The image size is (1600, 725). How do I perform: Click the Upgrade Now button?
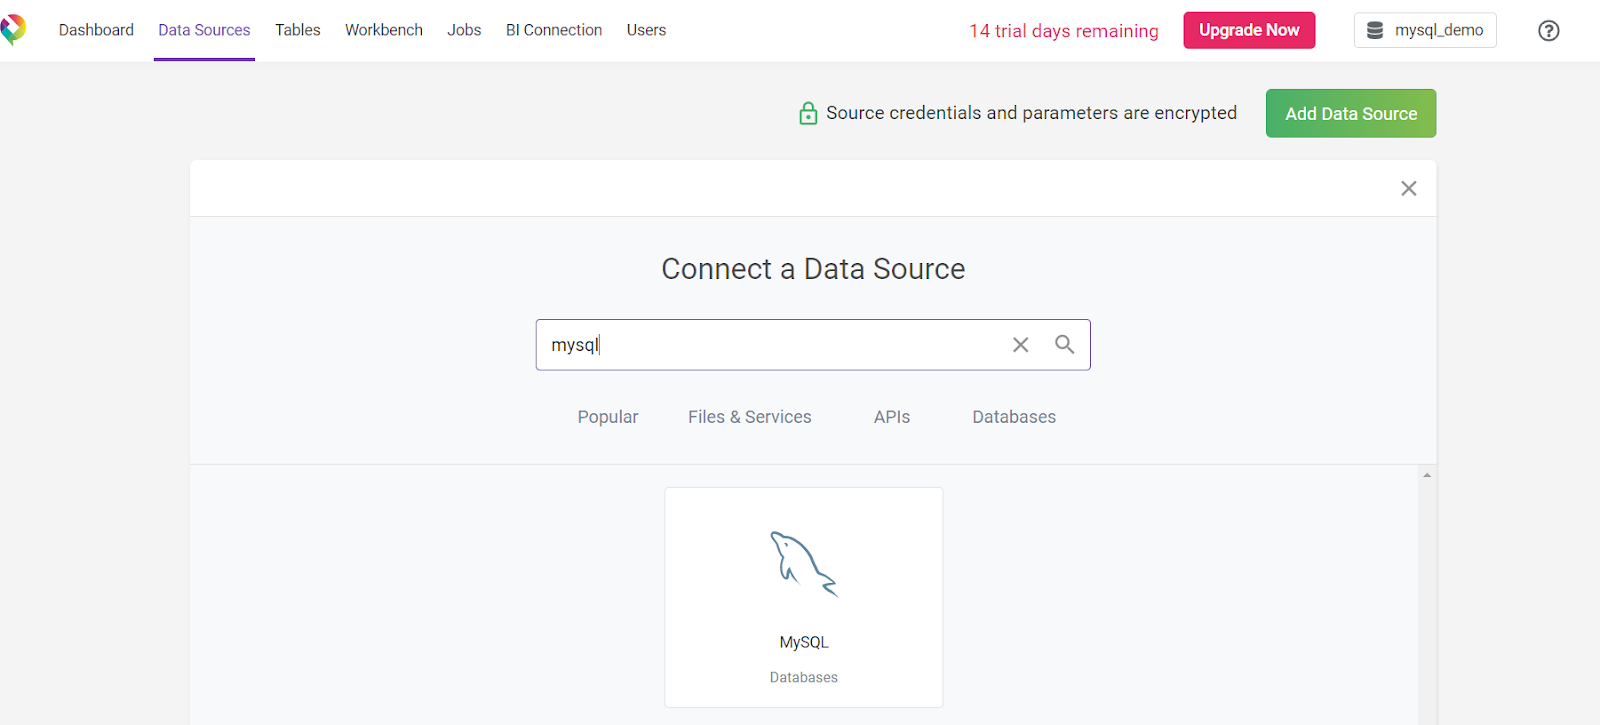tap(1248, 30)
